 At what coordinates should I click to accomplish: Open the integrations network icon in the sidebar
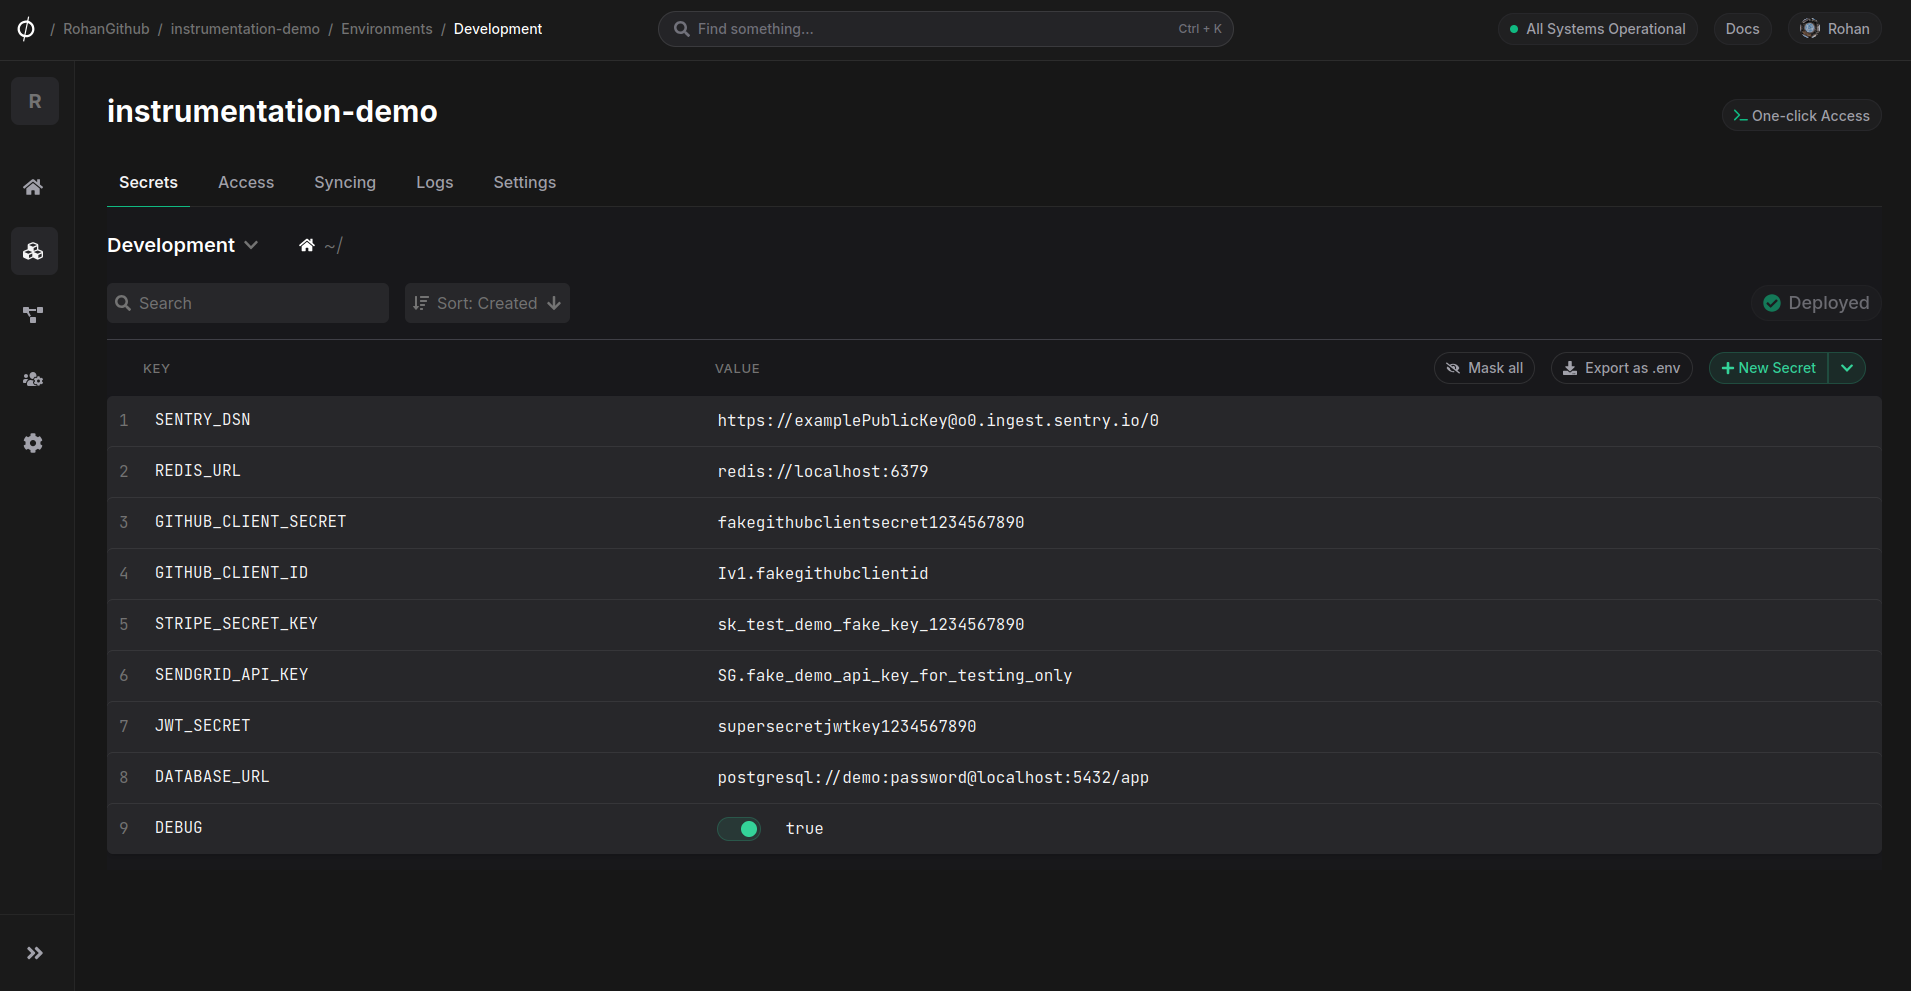click(x=33, y=315)
